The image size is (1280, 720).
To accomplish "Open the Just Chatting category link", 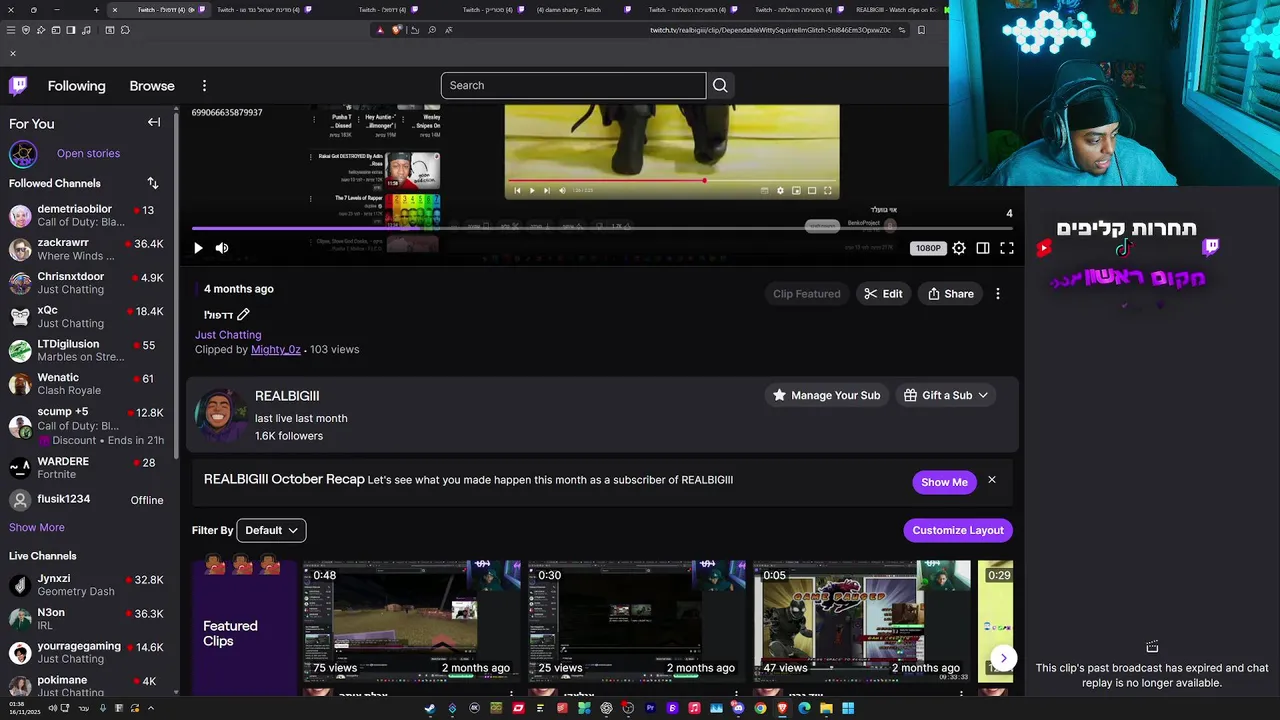I will click(x=228, y=335).
